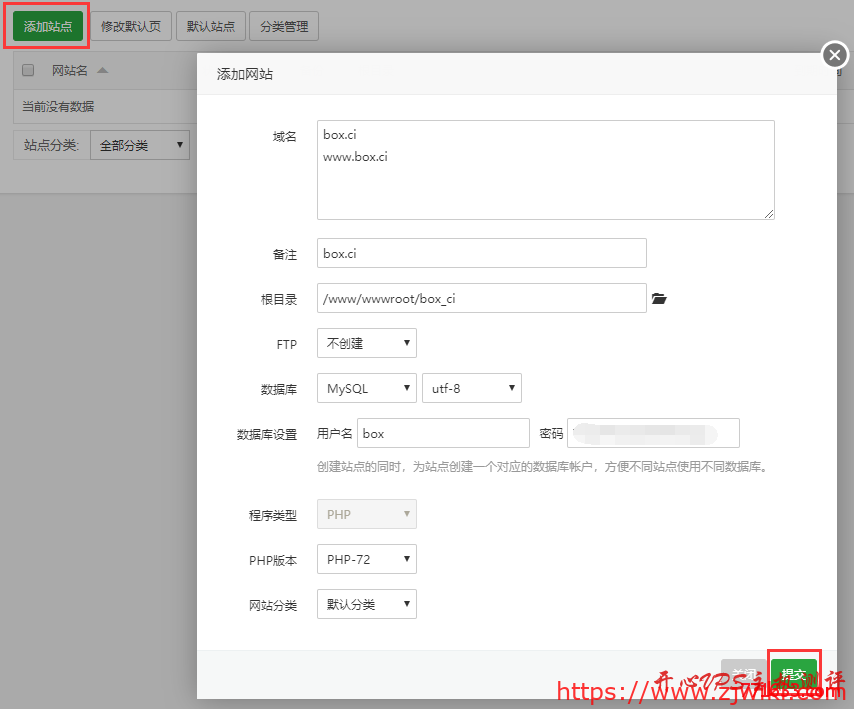Image resolution: width=854 pixels, height=709 pixels.
Task: Click the 备注 remark input field
Action: pos(480,253)
